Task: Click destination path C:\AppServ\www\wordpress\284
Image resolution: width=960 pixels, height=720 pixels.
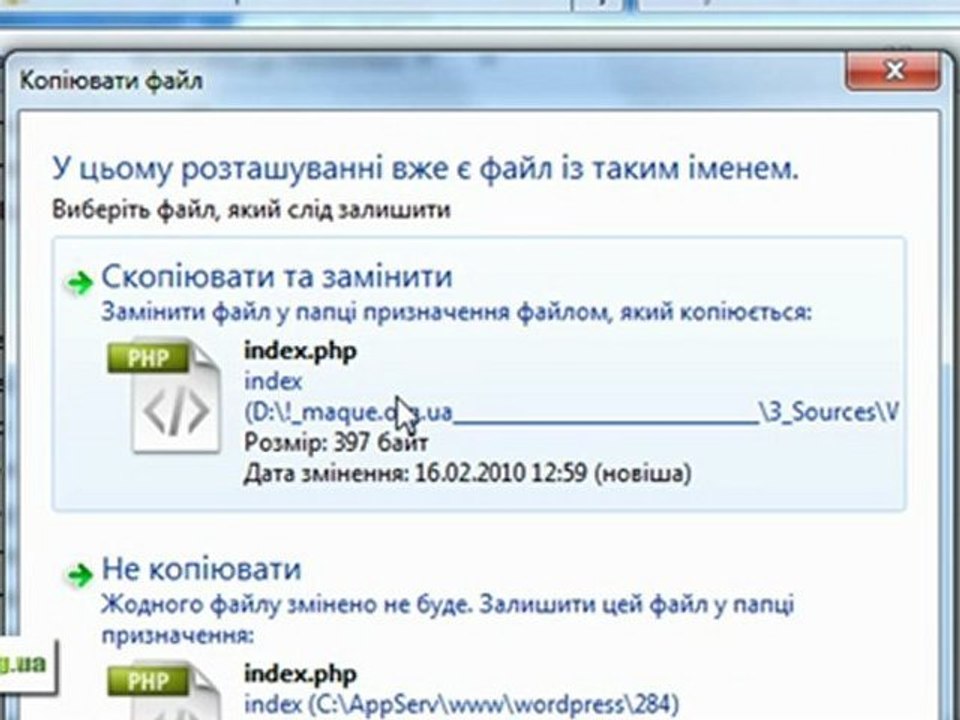Action: pos(461,704)
